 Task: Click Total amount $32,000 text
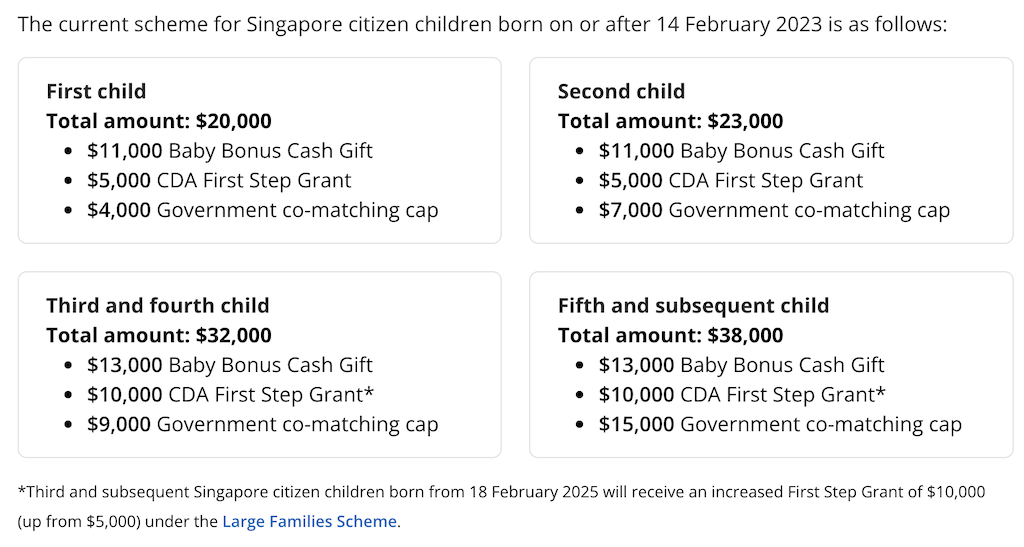point(159,336)
